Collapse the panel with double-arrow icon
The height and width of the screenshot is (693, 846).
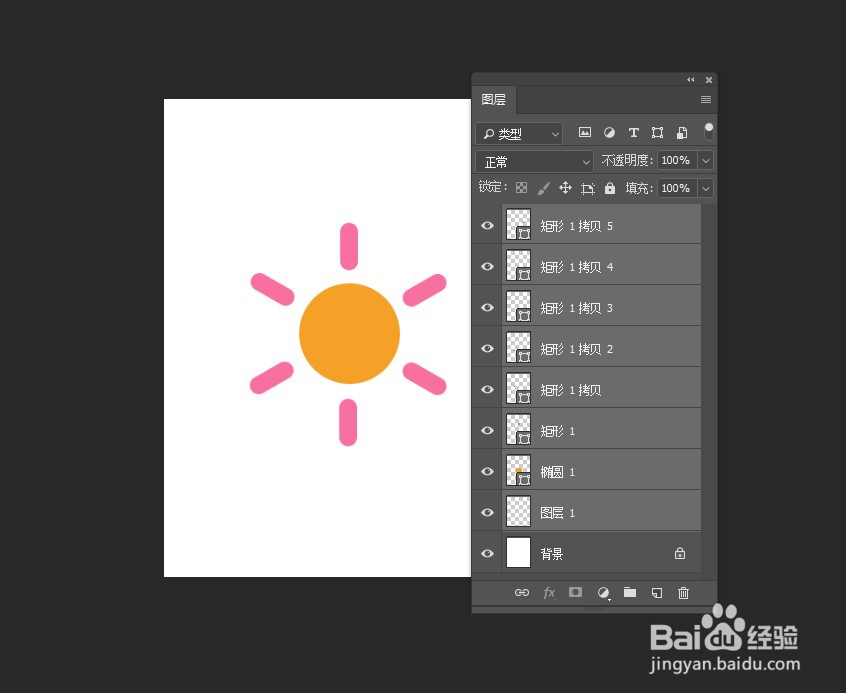(691, 79)
